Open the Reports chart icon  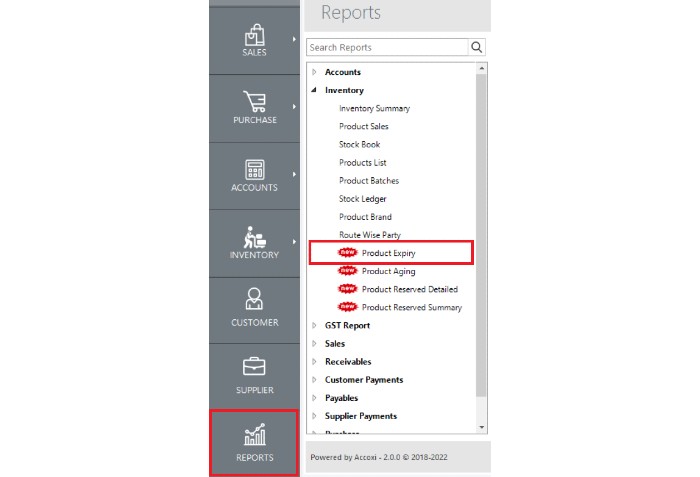254,435
